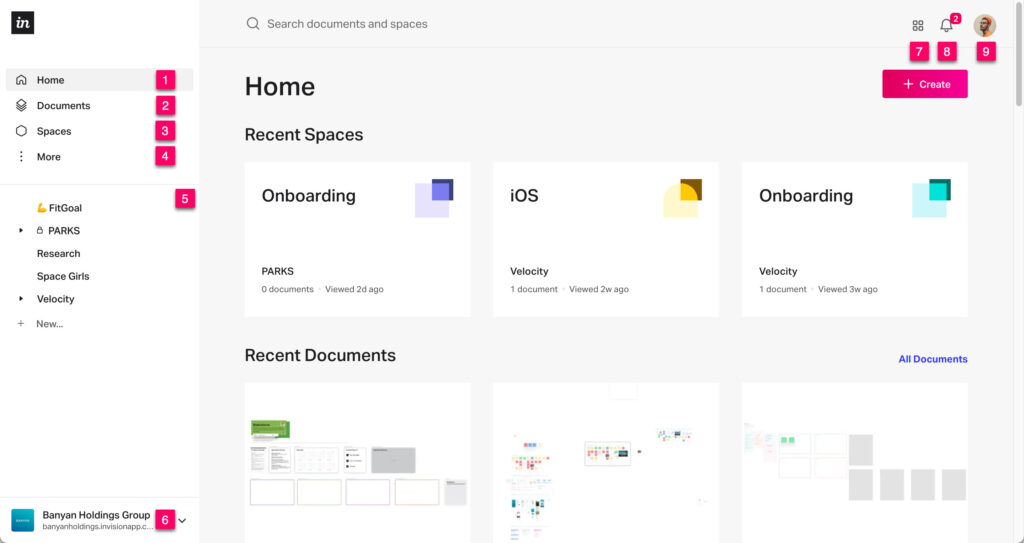Click the Banyan Holdings Group logo

tap(23, 520)
